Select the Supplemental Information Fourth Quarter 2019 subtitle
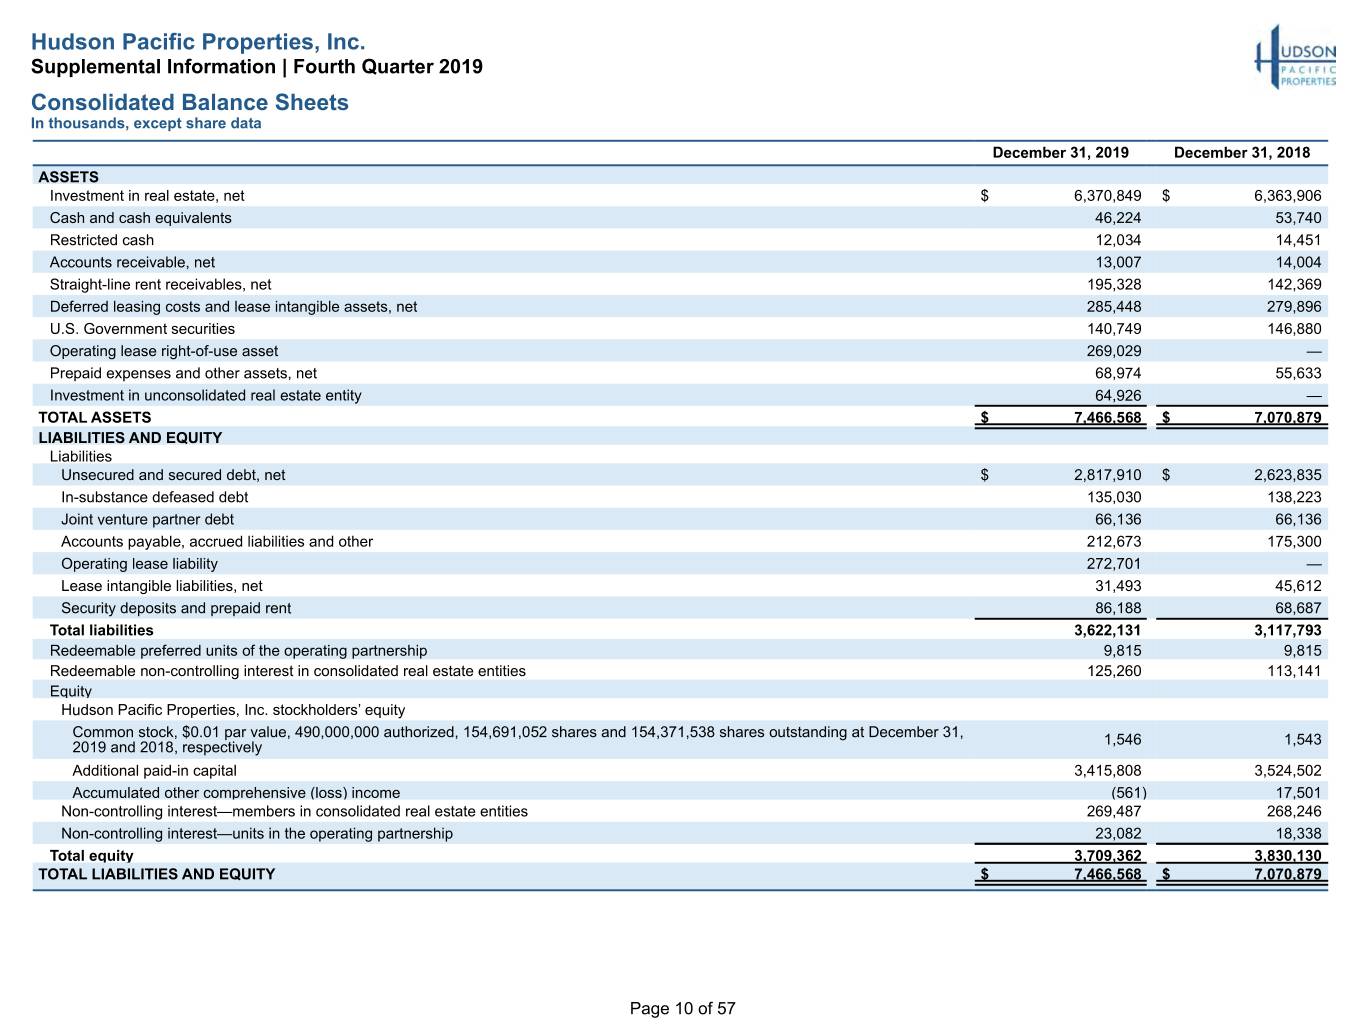The height and width of the screenshot is (1024, 1365). [257, 67]
